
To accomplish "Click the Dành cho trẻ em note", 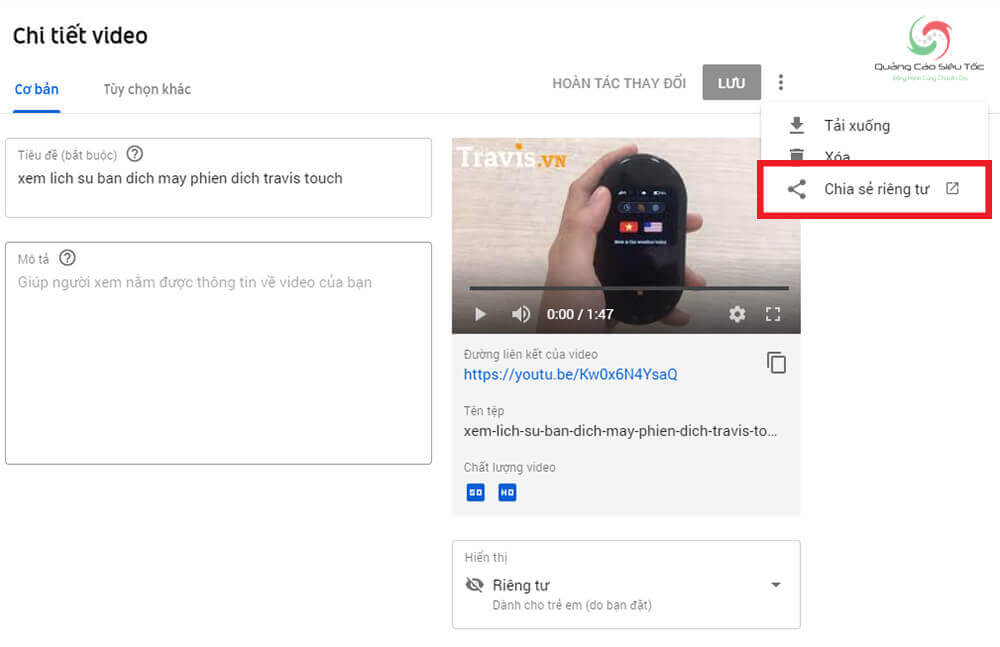I will 571,605.
